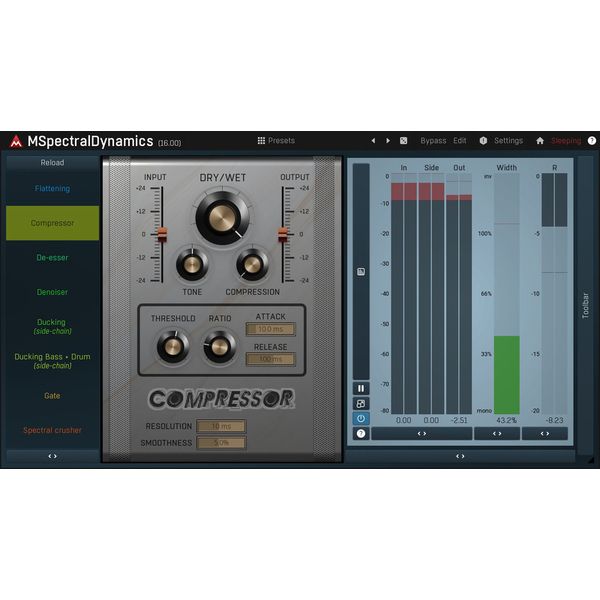Open the help question mark in title bar
The width and height of the screenshot is (600, 600).
pos(592,140)
